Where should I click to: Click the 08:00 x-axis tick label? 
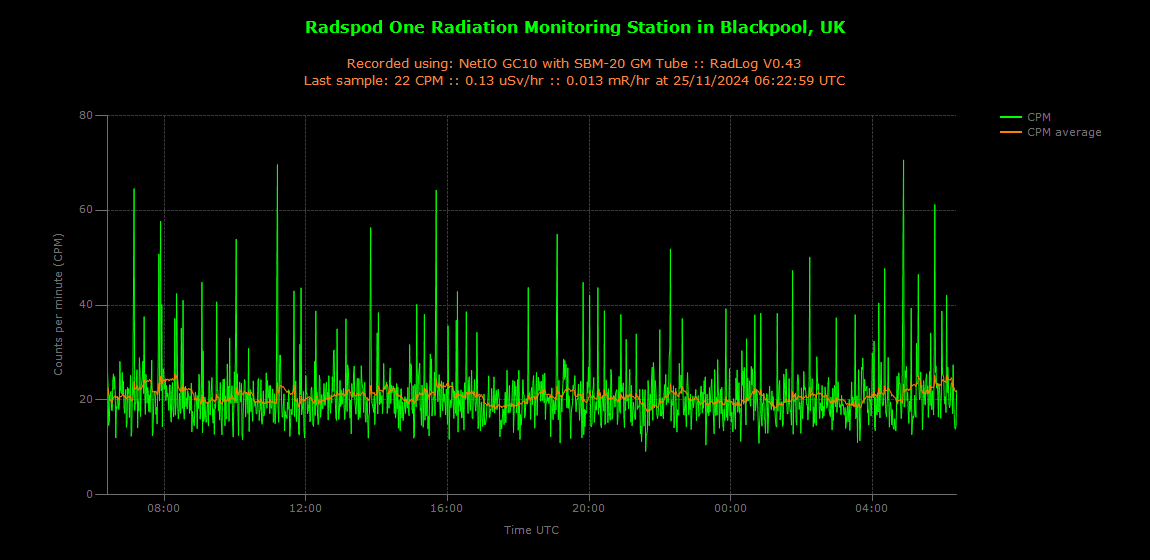coord(164,507)
